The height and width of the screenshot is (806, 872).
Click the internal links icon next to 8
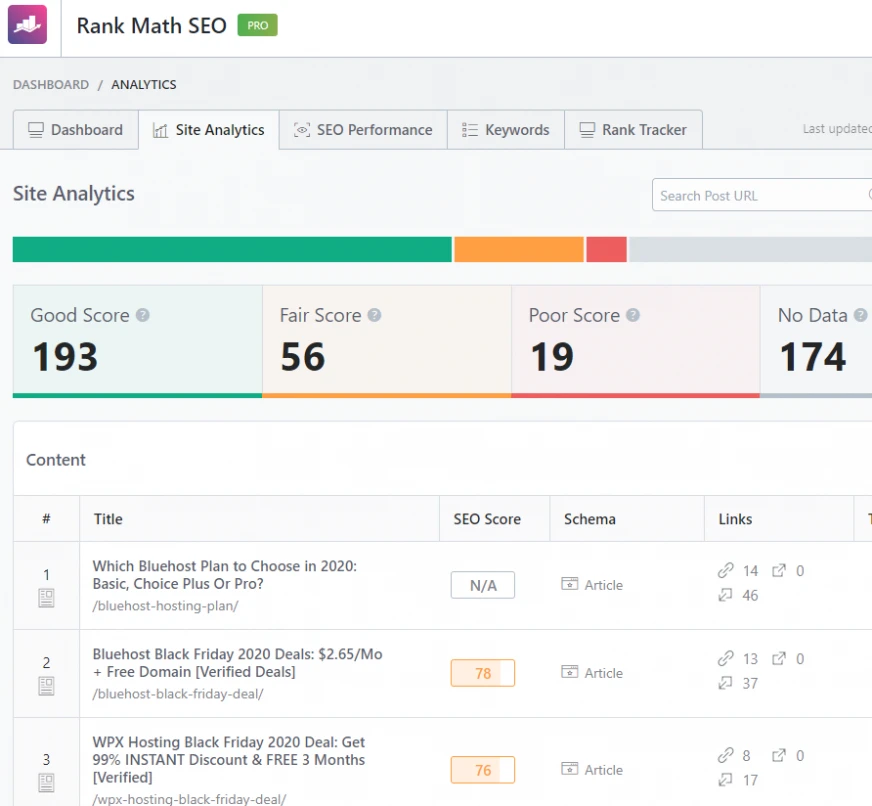(x=725, y=755)
